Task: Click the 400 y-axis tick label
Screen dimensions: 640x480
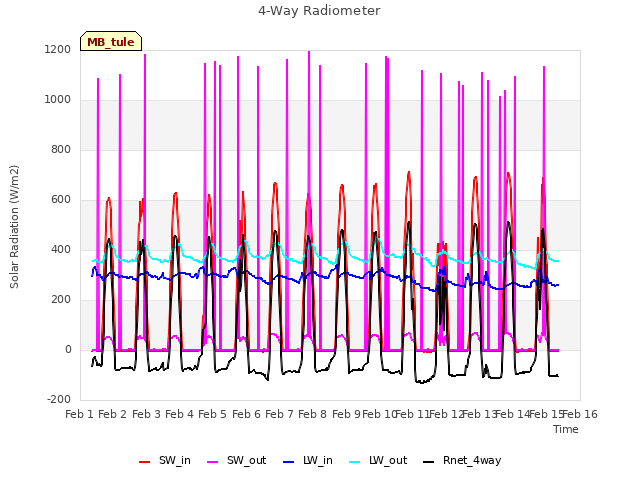Action: (61, 250)
